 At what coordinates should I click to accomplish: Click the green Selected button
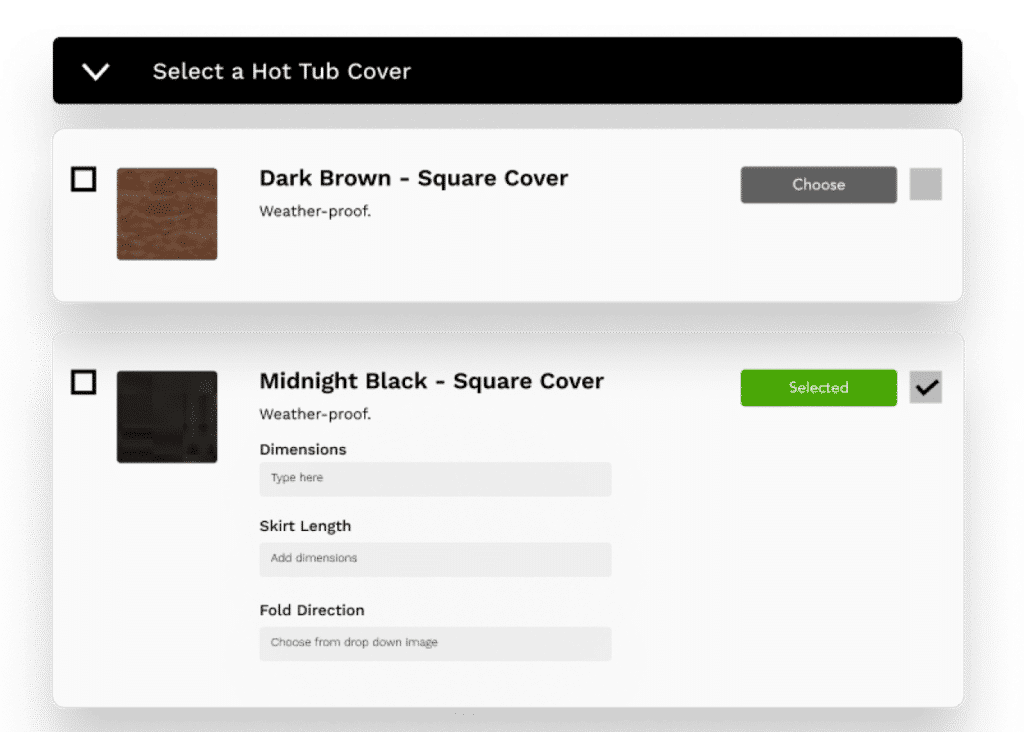[818, 388]
